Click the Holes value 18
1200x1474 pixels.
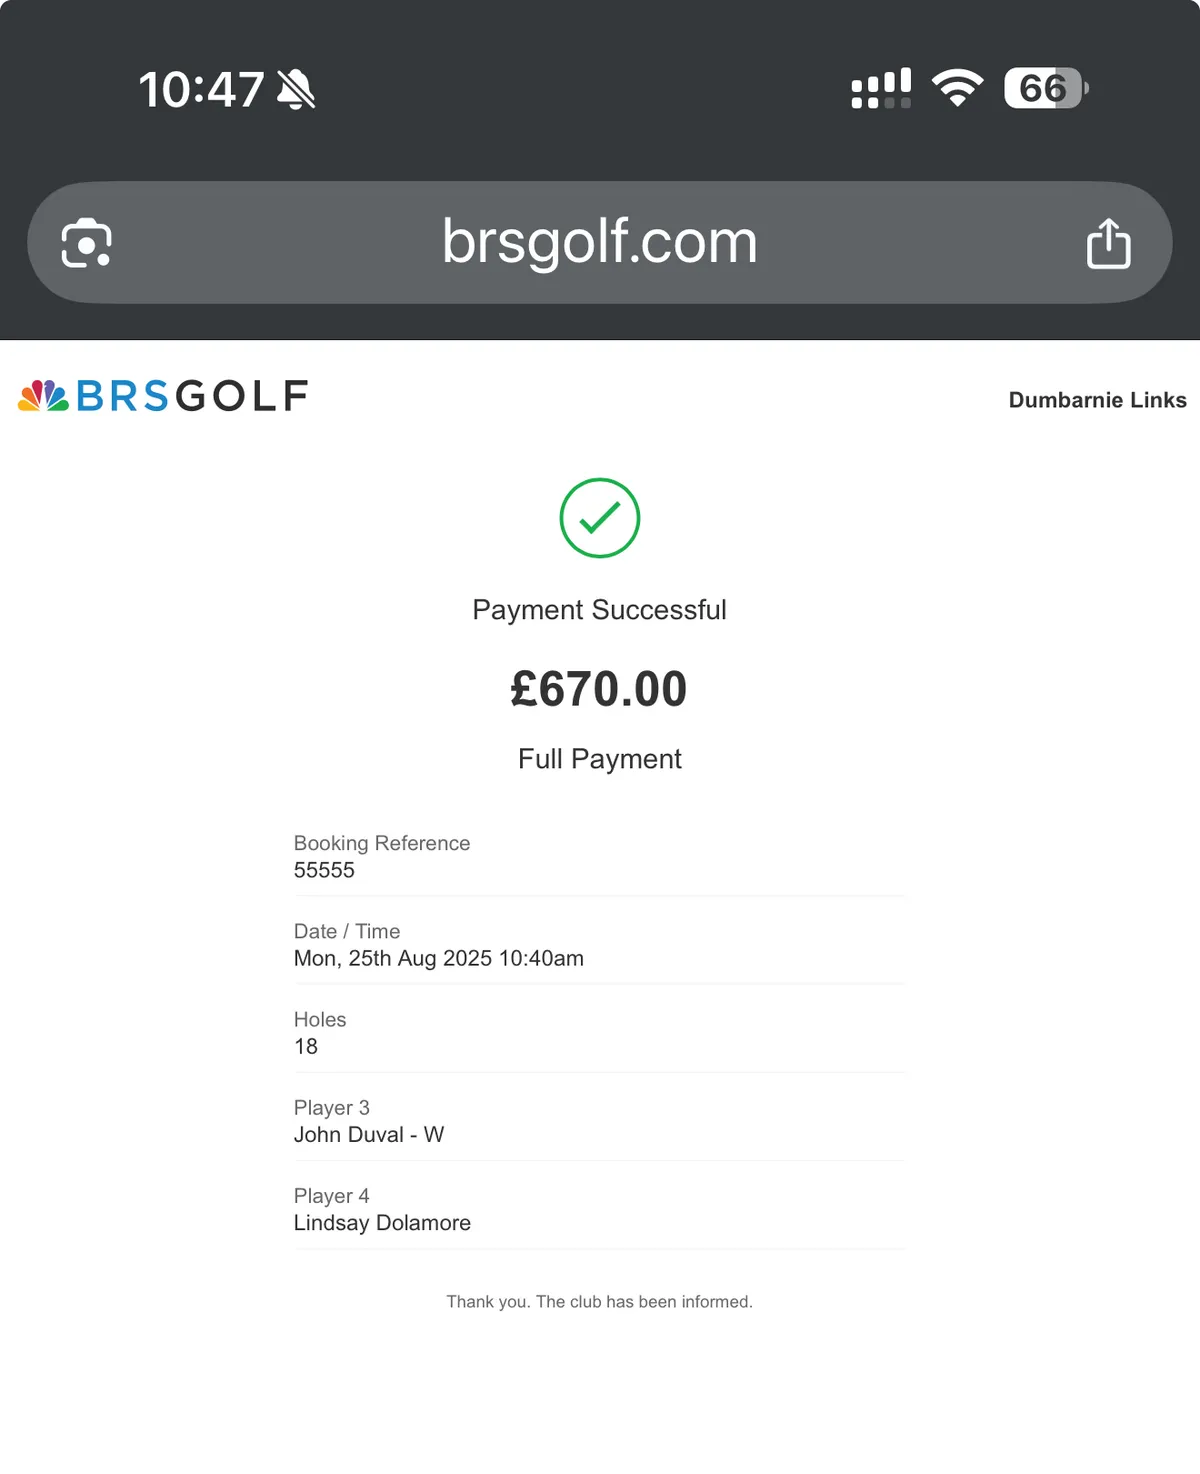306,1046
